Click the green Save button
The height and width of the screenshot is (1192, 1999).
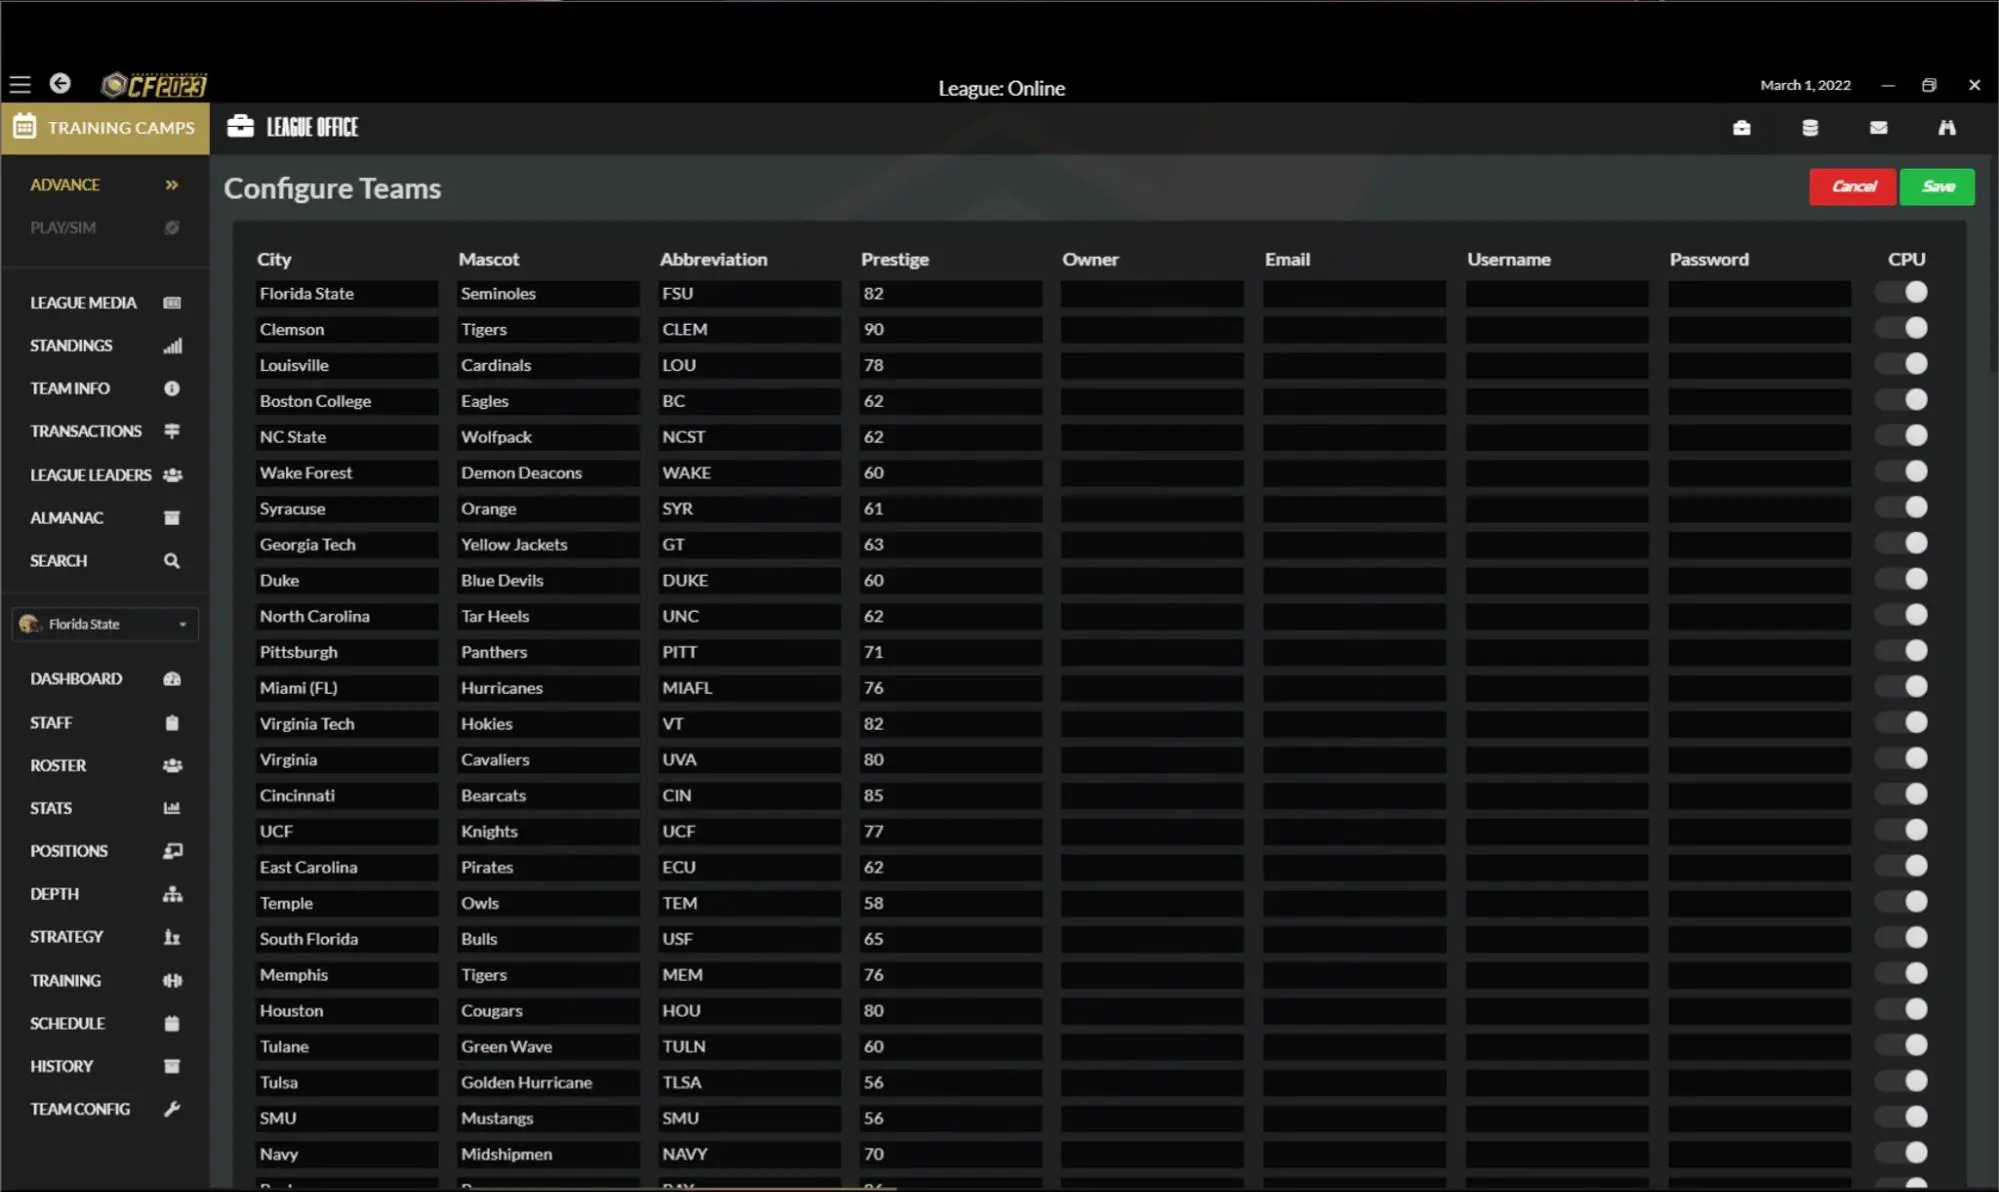[x=1937, y=187]
